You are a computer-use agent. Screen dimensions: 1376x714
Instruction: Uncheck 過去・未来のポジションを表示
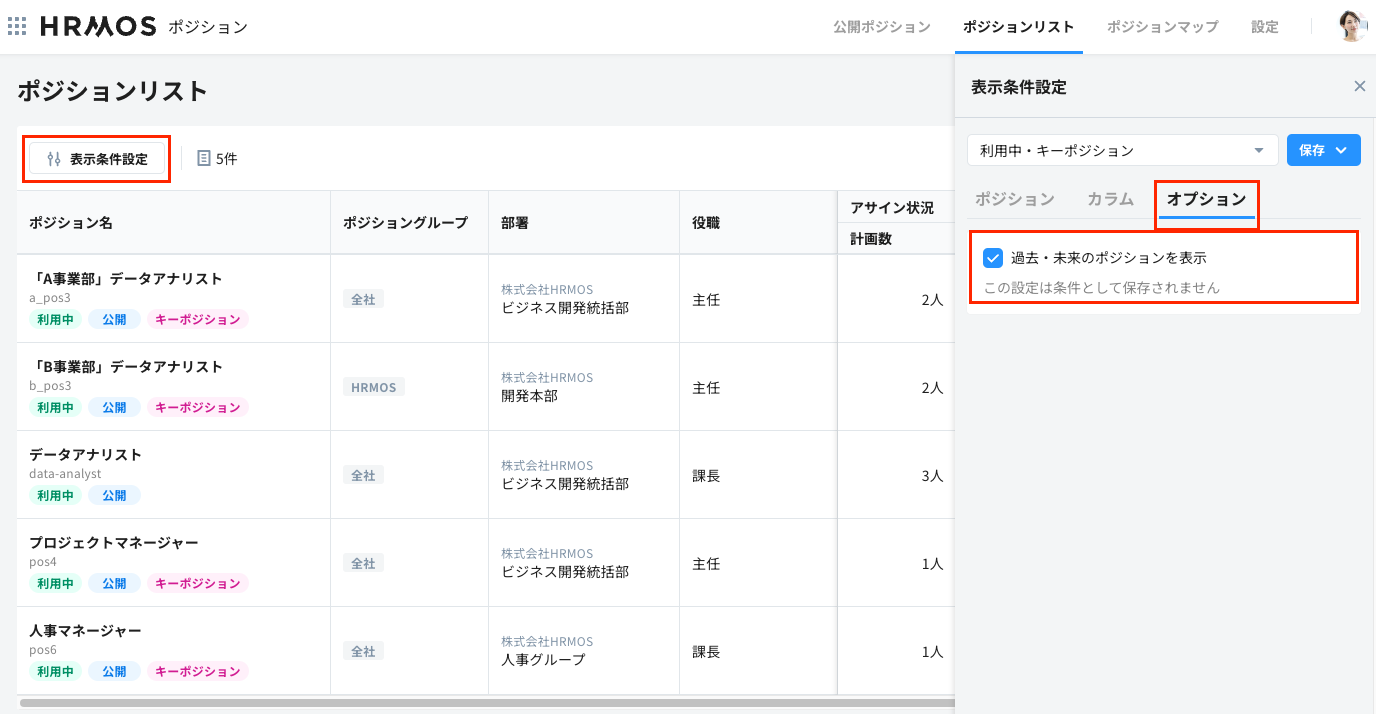click(993, 258)
